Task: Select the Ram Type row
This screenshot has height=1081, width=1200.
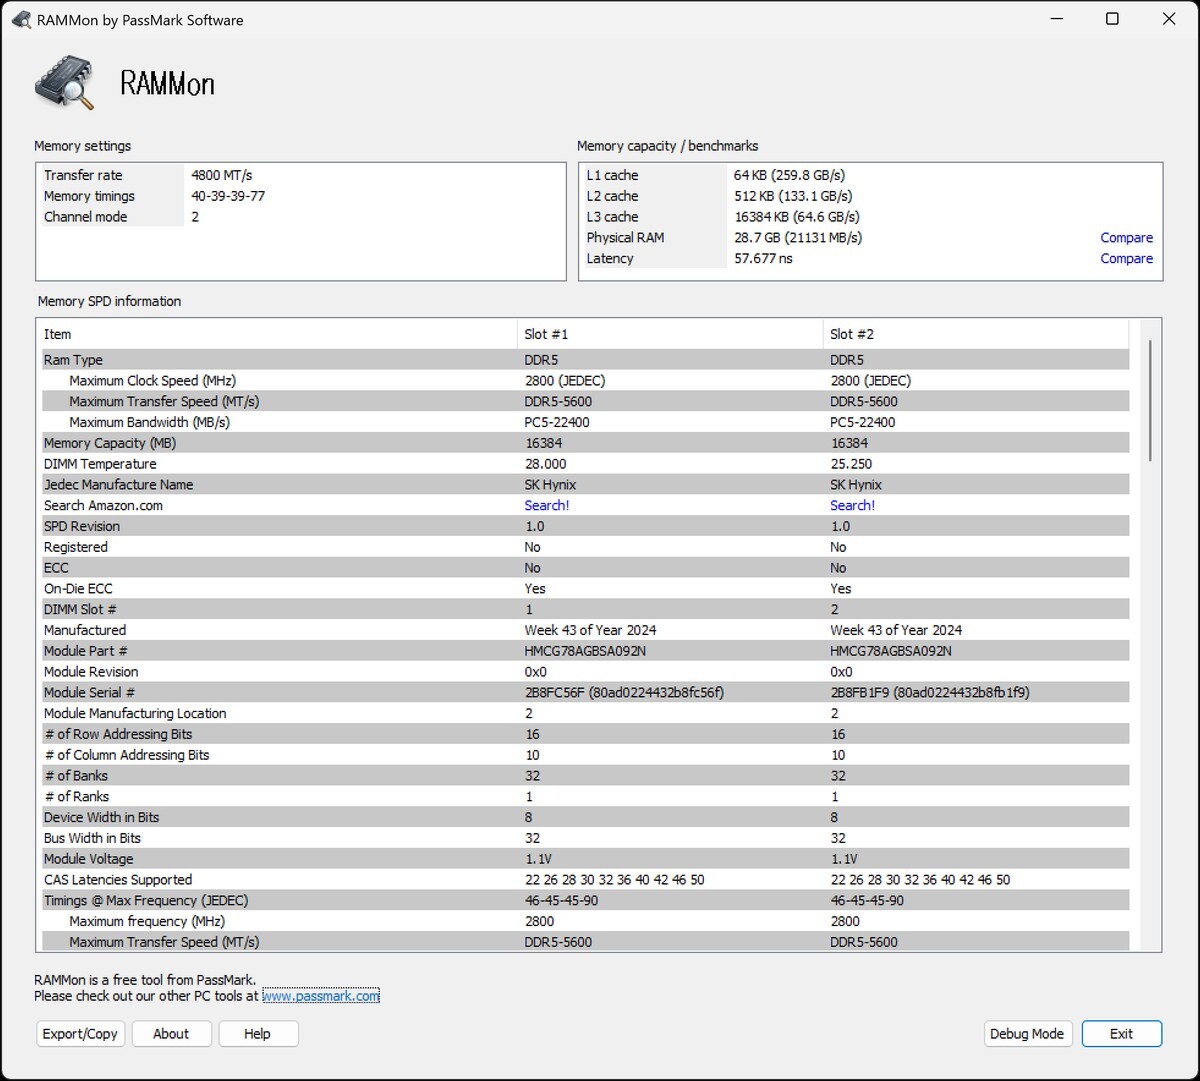Action: click(x=74, y=360)
